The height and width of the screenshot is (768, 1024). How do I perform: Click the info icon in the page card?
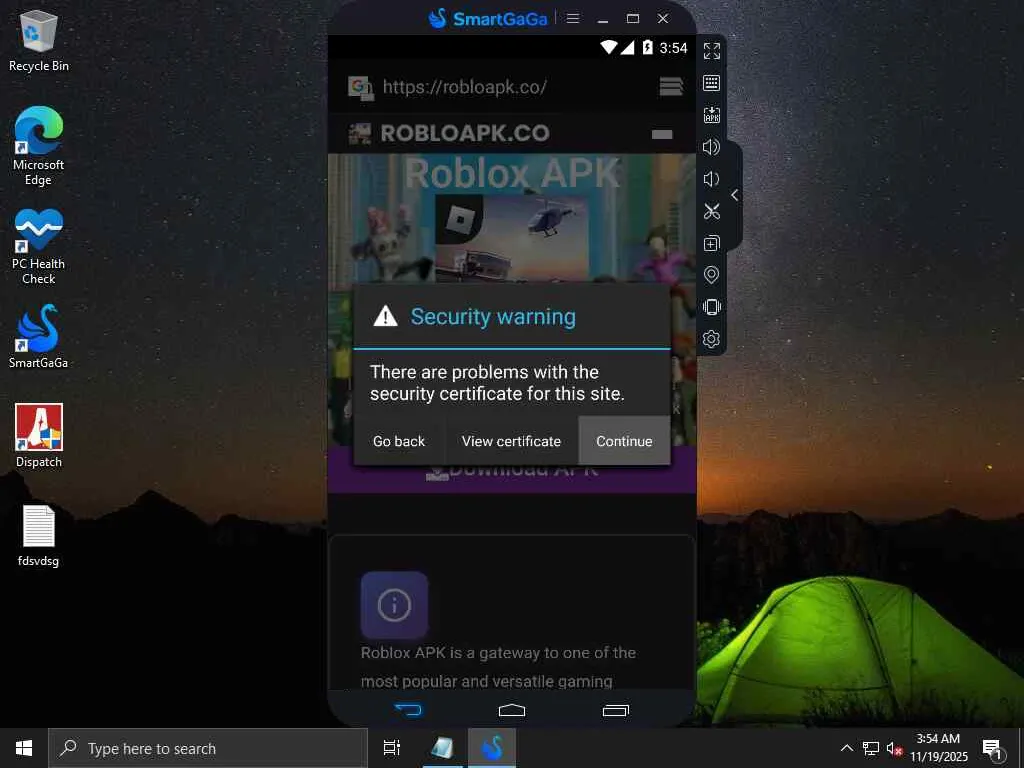click(x=394, y=605)
